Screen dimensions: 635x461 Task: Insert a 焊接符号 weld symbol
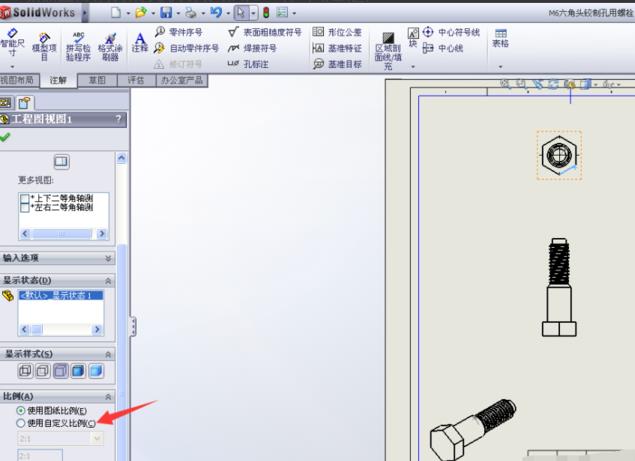click(x=252, y=48)
